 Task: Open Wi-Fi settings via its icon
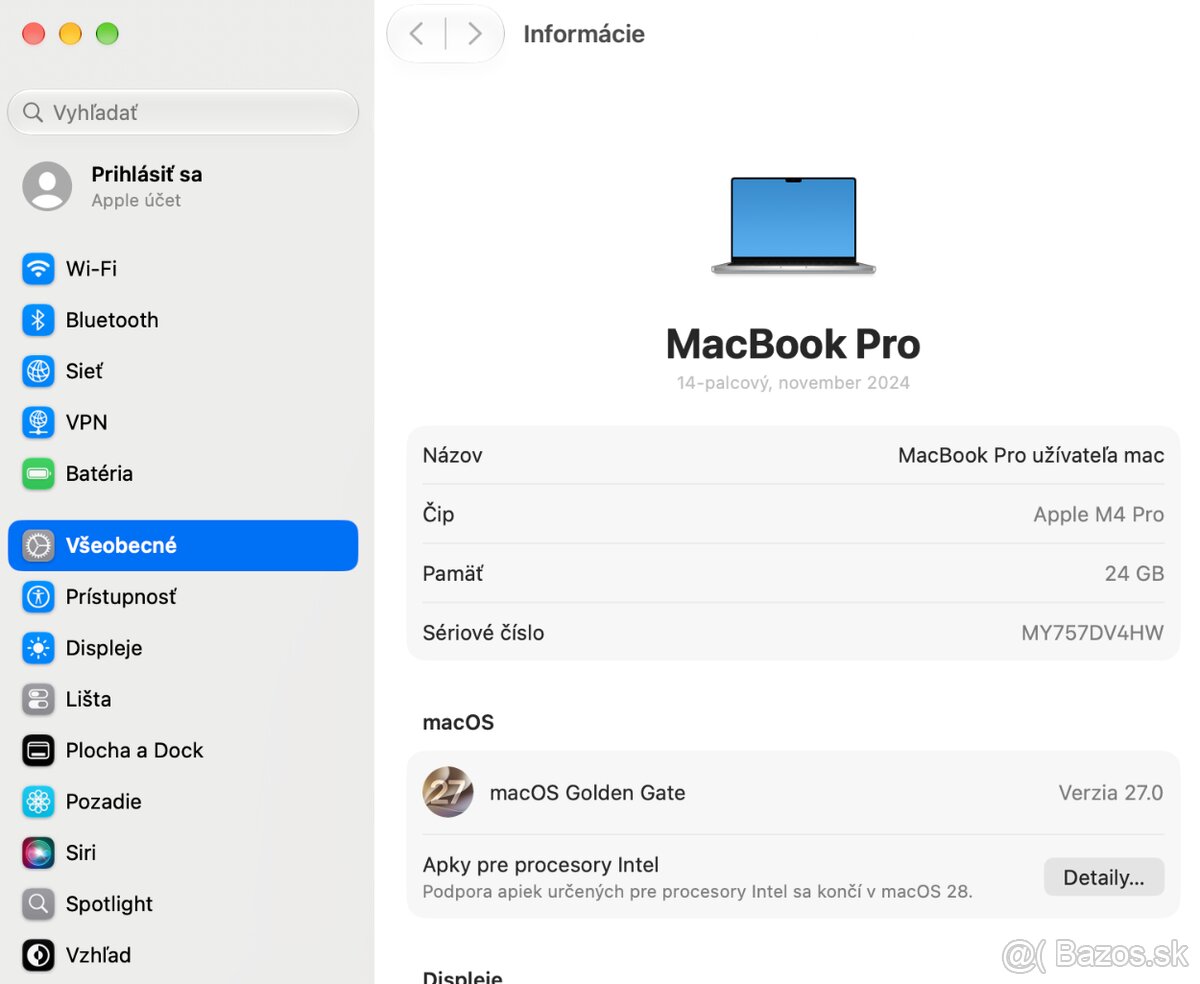38,268
